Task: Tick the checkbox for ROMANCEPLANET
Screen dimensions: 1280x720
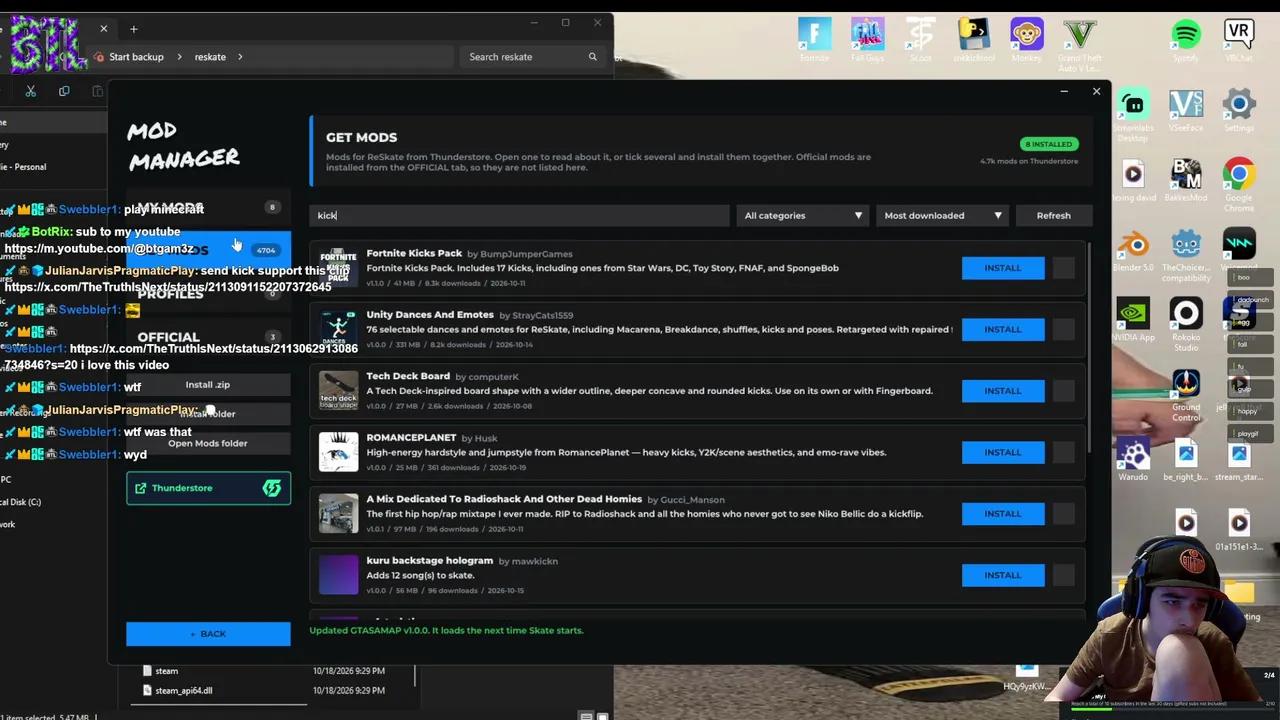Action: tap(1064, 452)
